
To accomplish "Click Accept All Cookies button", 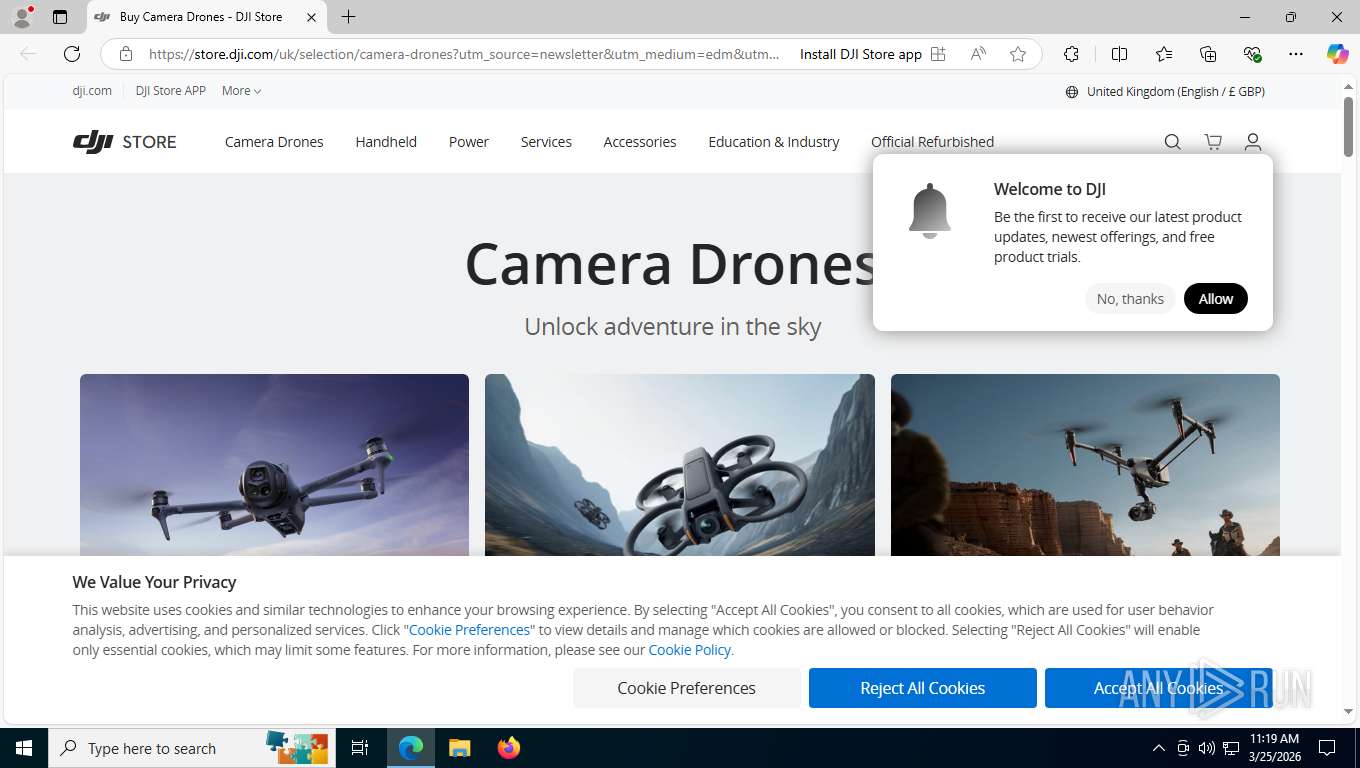I will pos(1158,688).
